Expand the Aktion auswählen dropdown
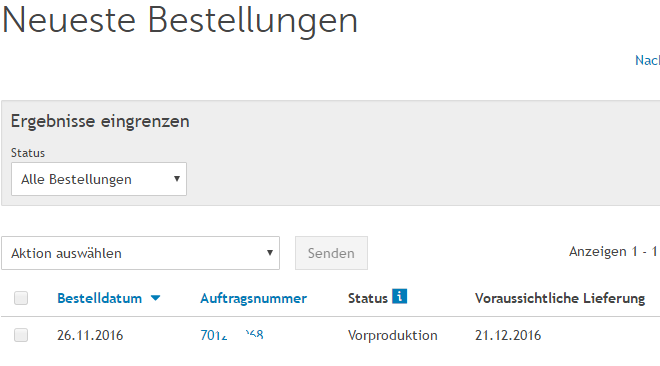Screen dimensions: 660x366 pos(141,253)
